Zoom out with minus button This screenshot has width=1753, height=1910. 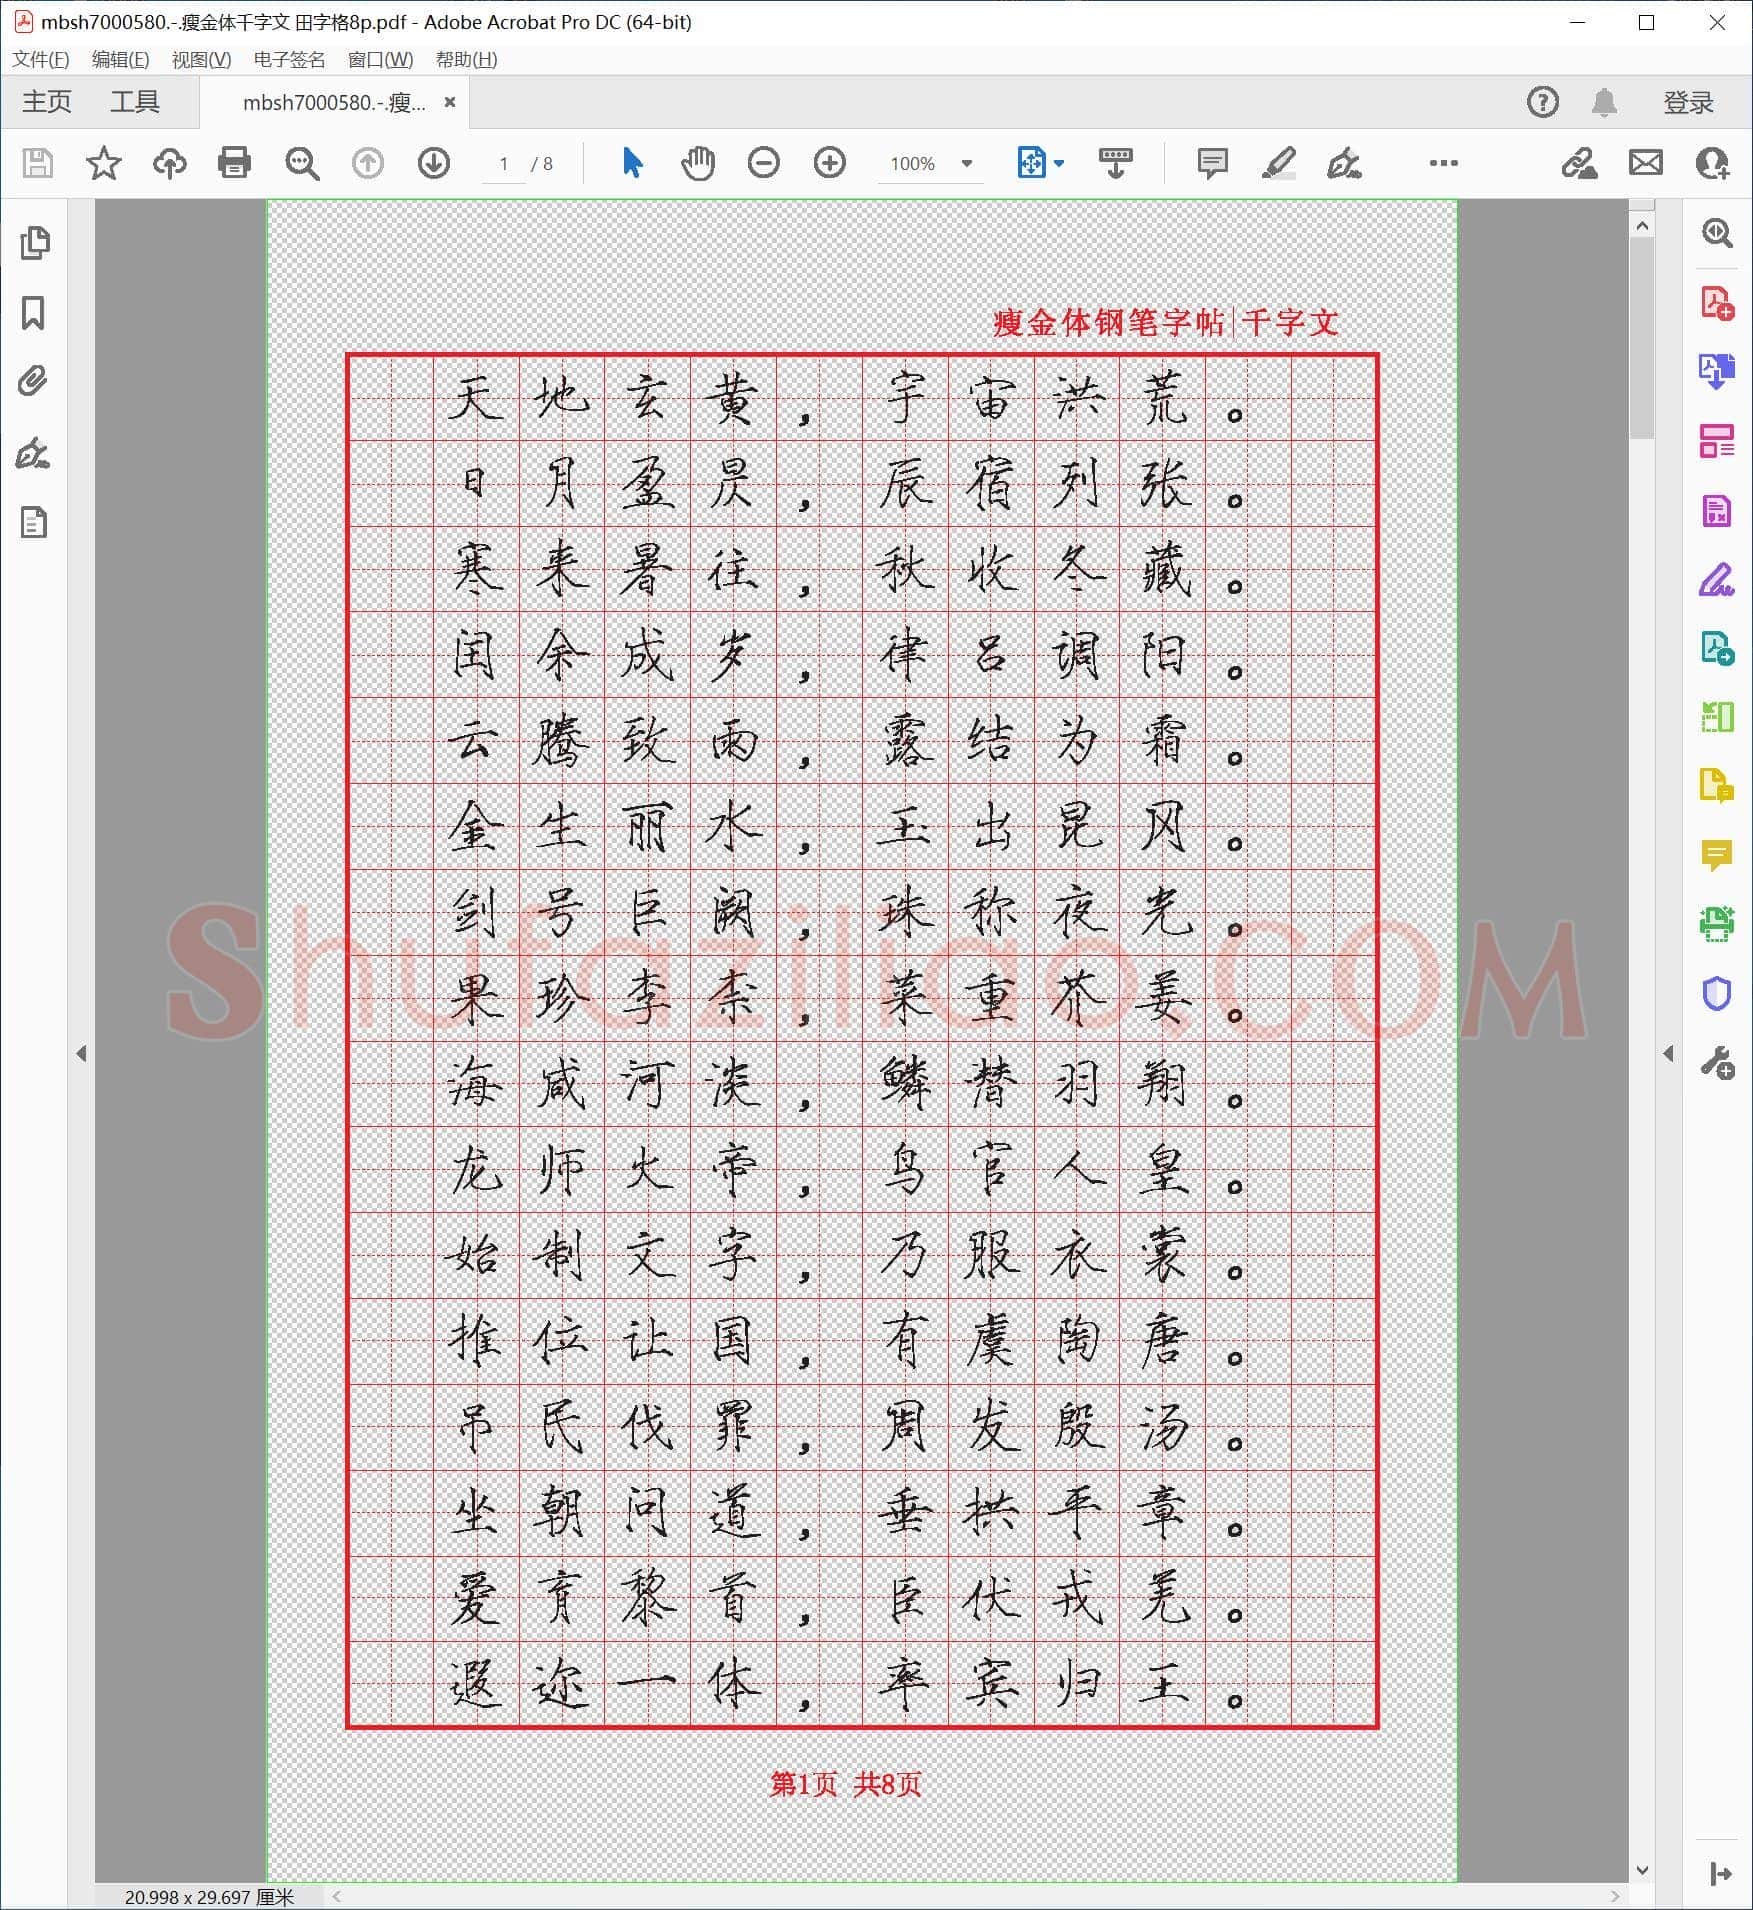point(764,163)
